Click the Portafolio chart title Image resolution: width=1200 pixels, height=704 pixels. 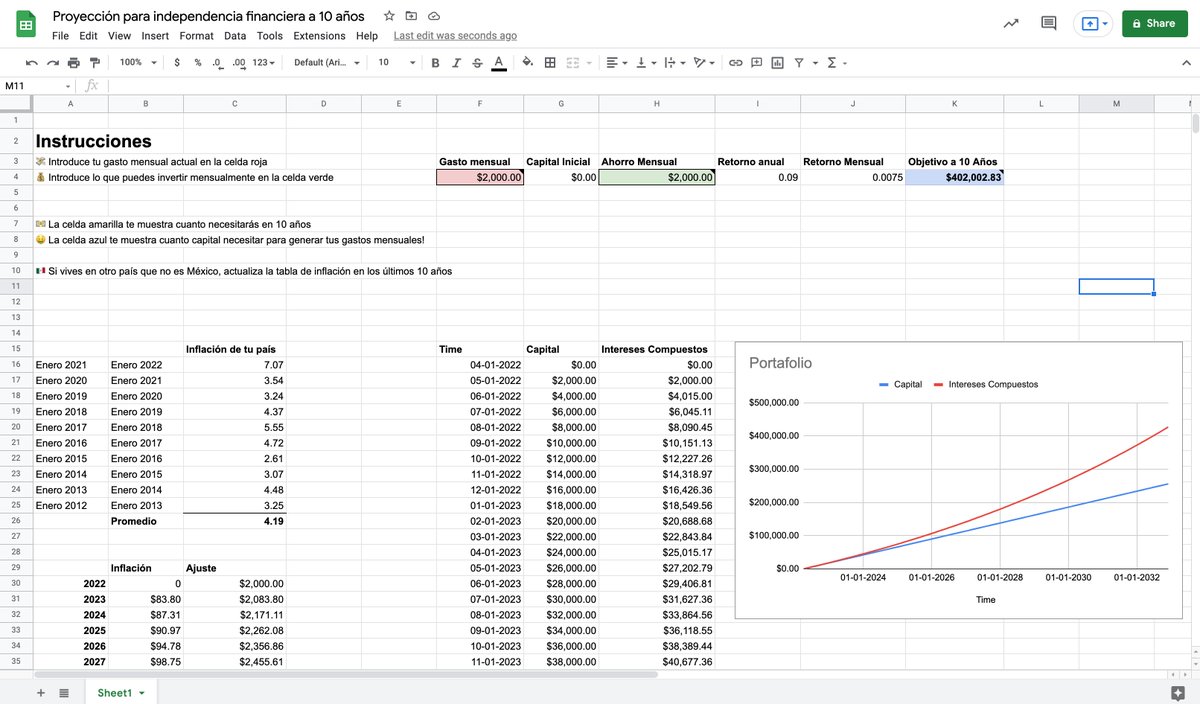point(781,363)
